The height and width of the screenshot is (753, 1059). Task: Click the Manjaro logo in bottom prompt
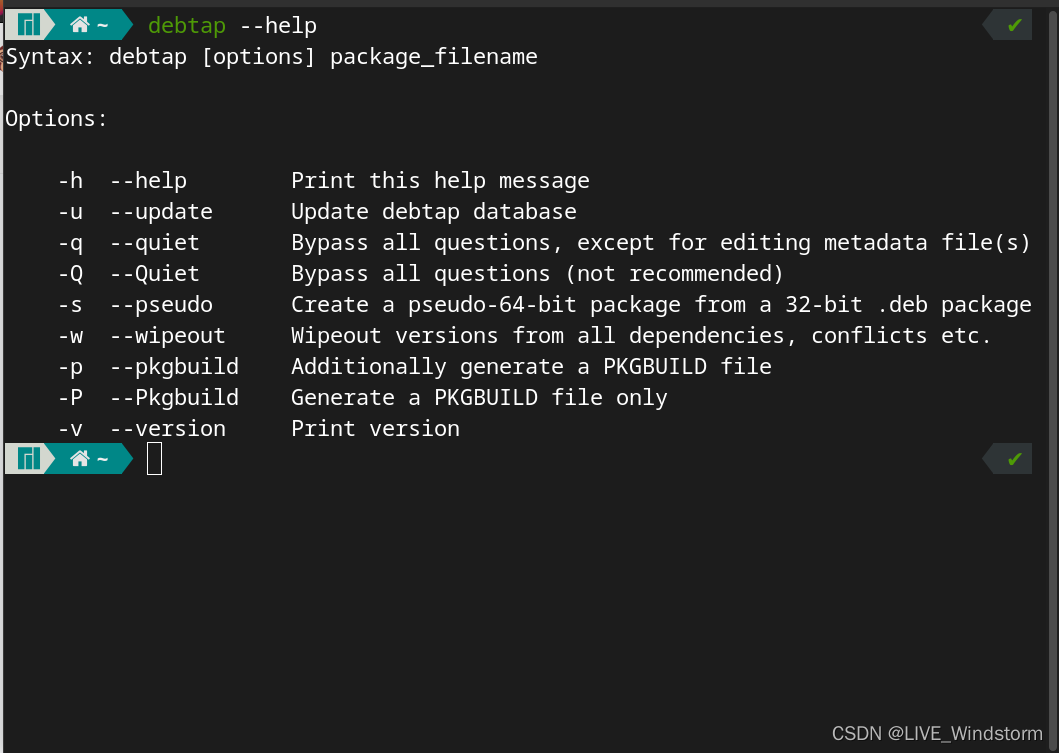[28, 459]
